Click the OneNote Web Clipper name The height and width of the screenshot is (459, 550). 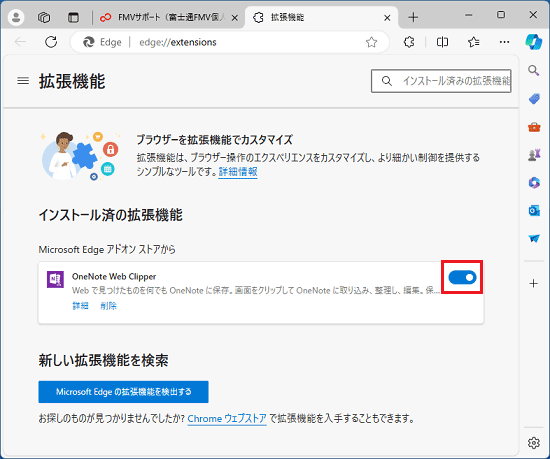click(114, 277)
